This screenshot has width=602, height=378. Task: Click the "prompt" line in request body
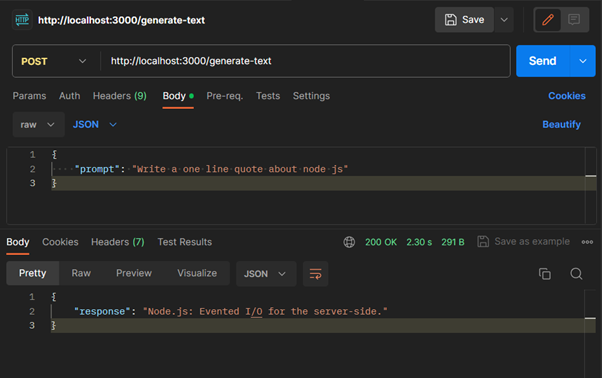point(211,169)
